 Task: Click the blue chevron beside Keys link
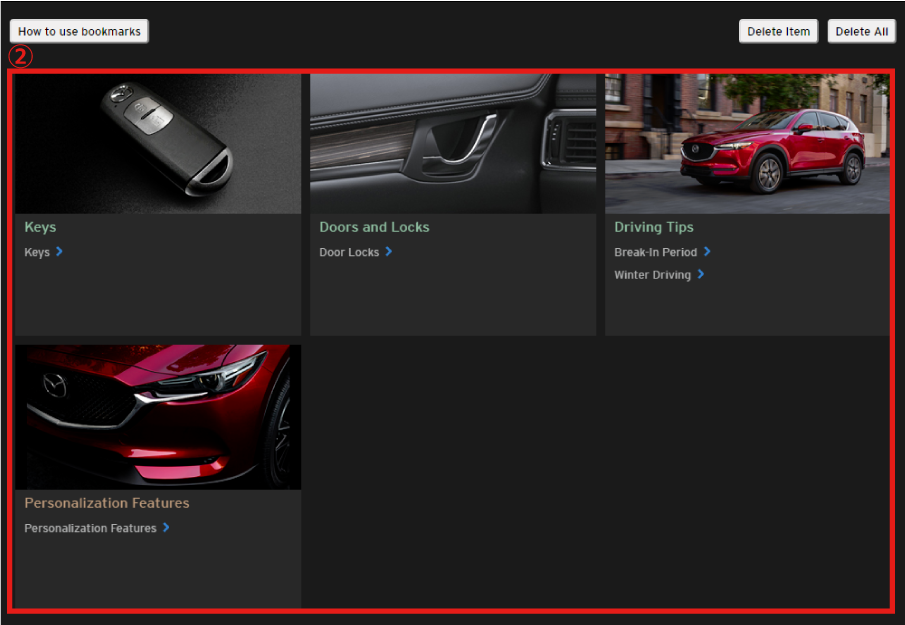pyautogui.click(x=60, y=252)
